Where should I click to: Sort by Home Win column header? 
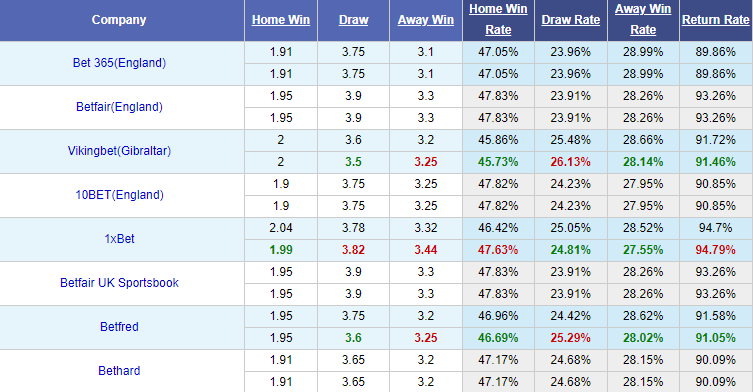(281, 20)
